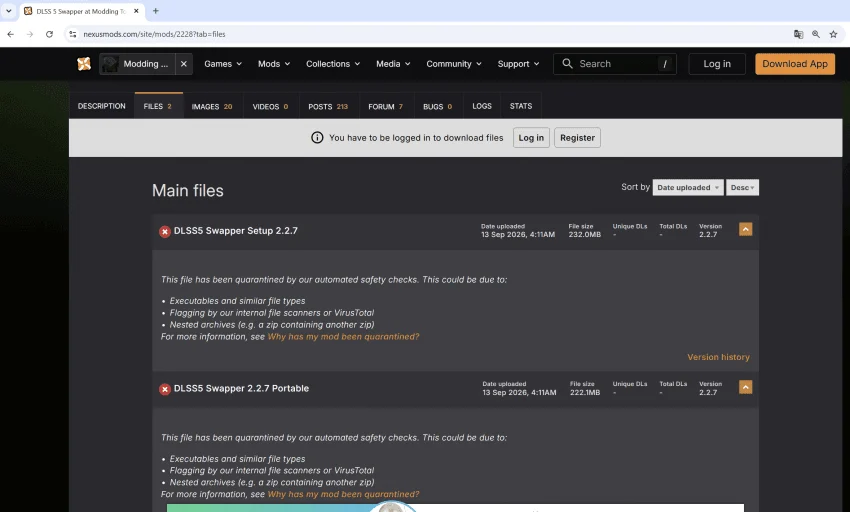Click Log in button in the notice bar
Viewport: 850px width, 512px height.
[x=531, y=138]
